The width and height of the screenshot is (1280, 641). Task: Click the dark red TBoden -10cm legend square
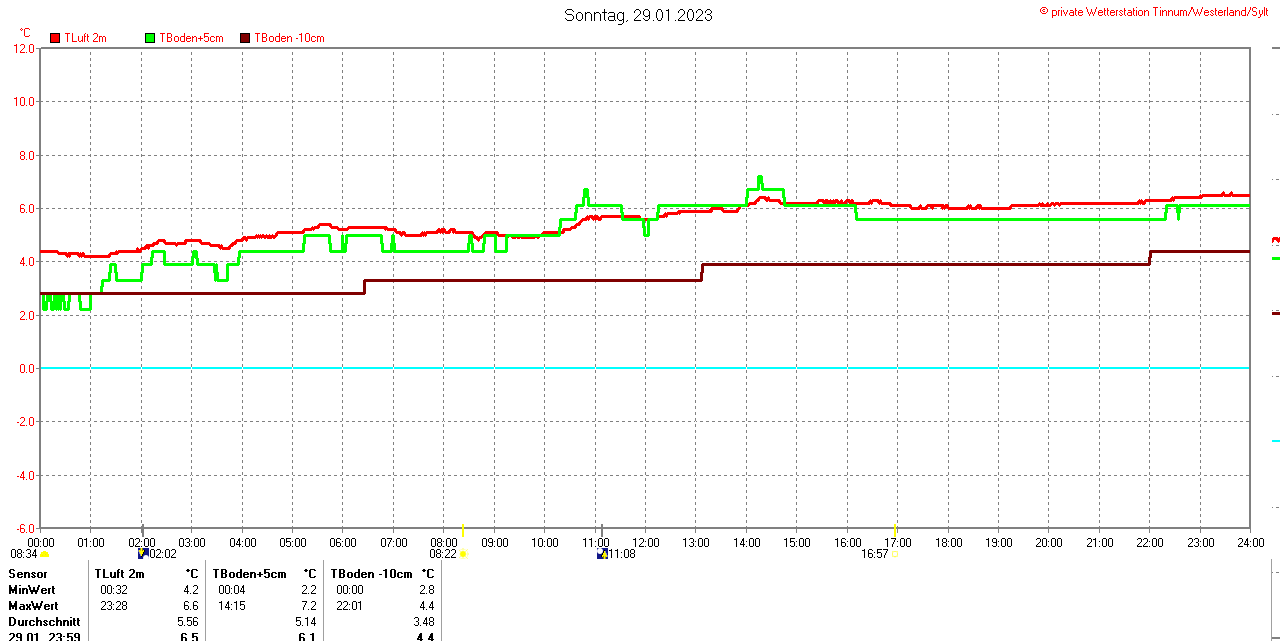click(x=246, y=38)
